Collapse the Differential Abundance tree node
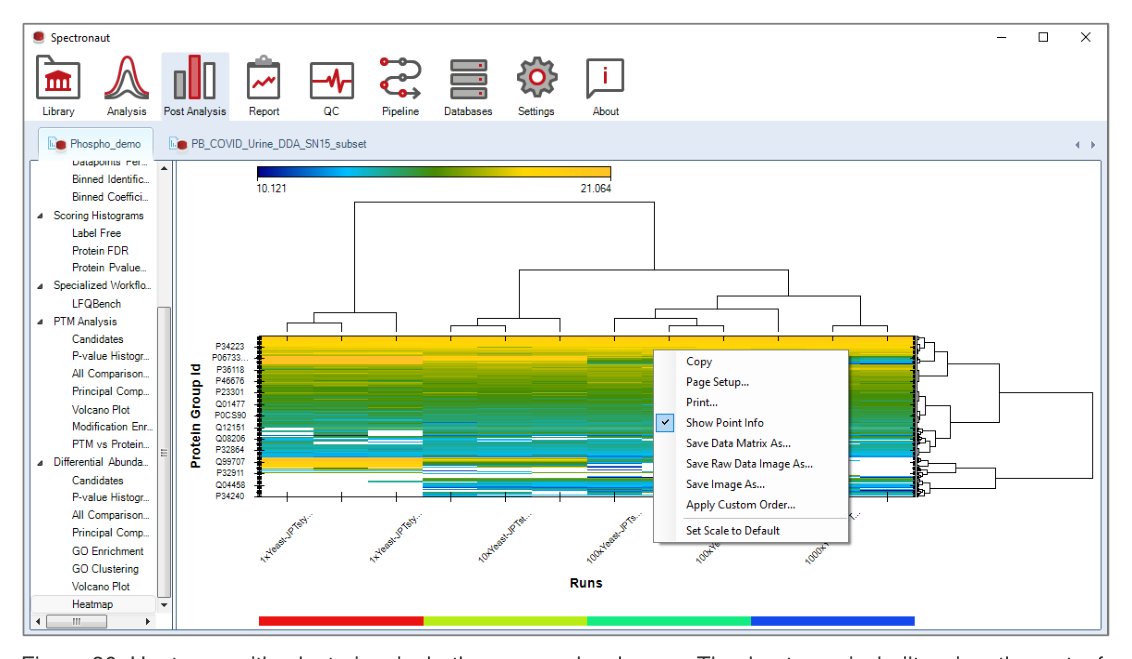1132x659 pixels. [40, 463]
